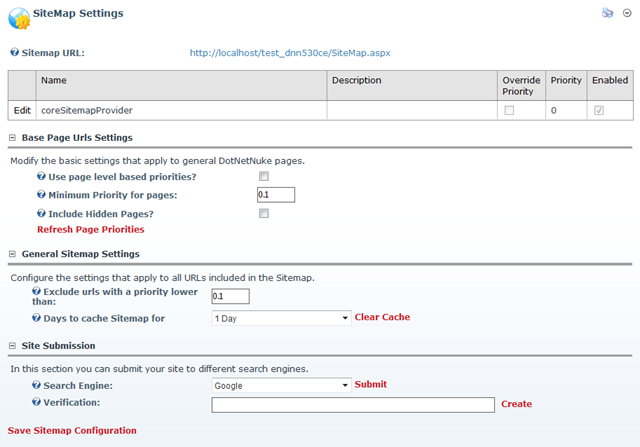Click help icon beside Sitemap URL
This screenshot has width=640, height=447.
click(15, 52)
